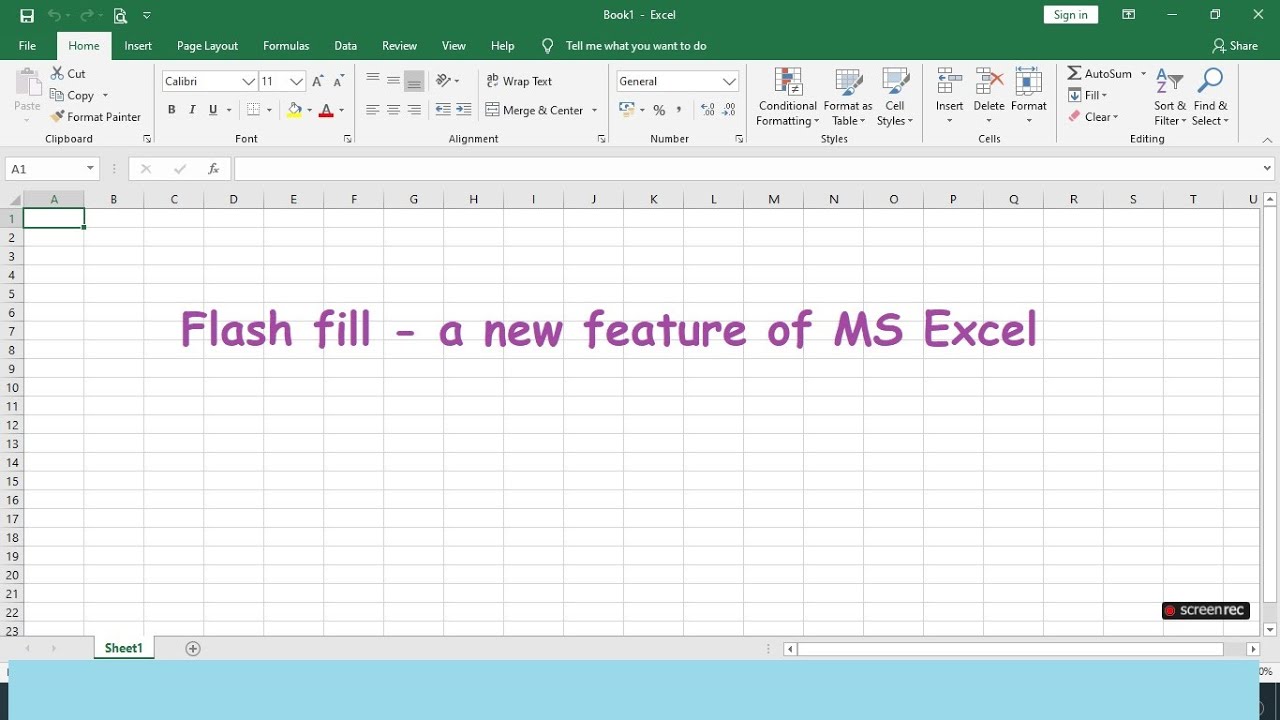Switch to the Page Layout tab
The width and height of the screenshot is (1280, 720).
[207, 46]
